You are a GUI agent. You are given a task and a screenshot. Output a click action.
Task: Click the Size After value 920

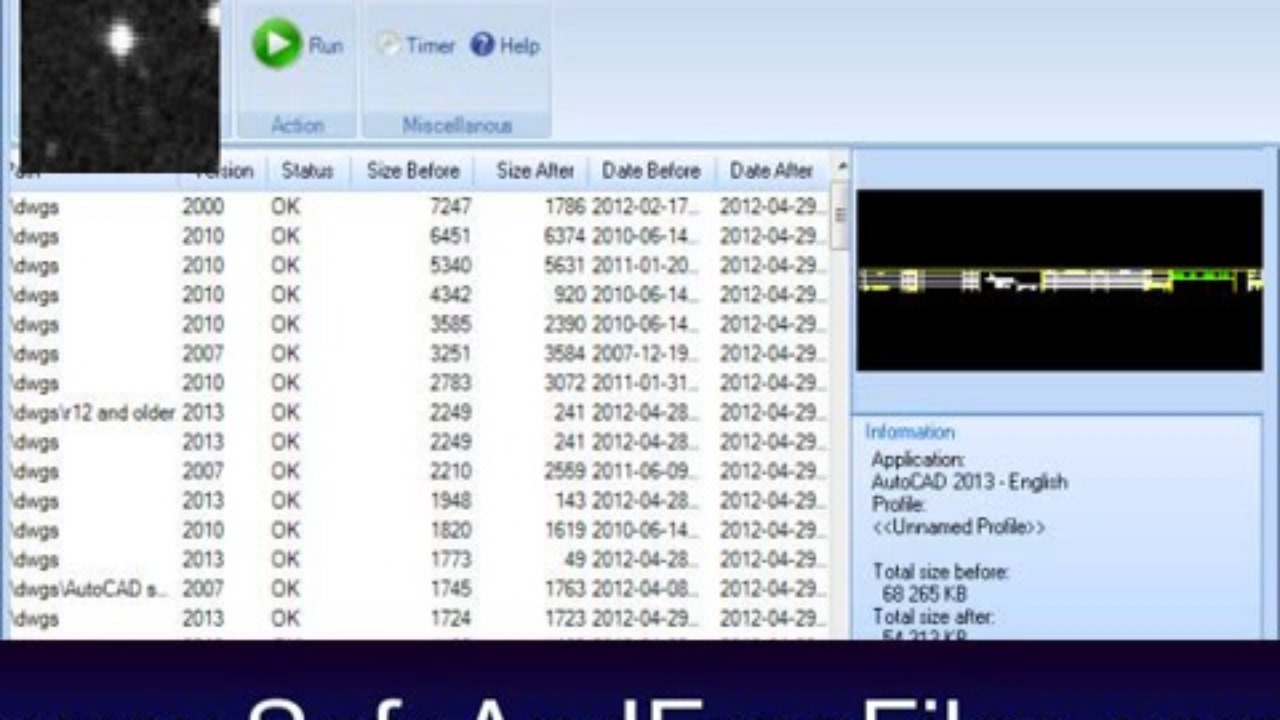pos(571,295)
